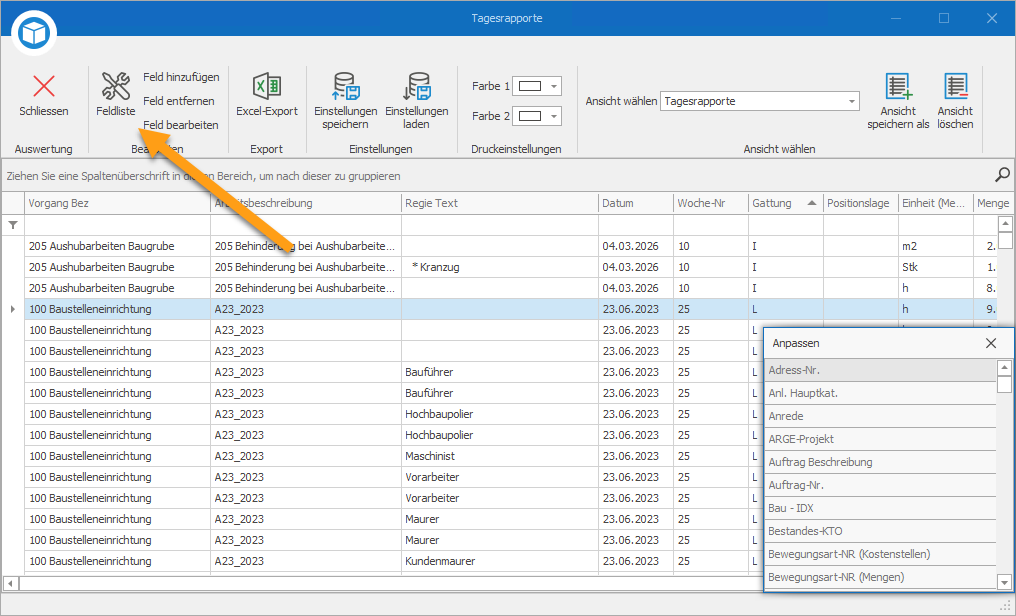Screen dimensions: 1016x616
Task: Open the Farbe 1 color dropdown
Action: 554,86
